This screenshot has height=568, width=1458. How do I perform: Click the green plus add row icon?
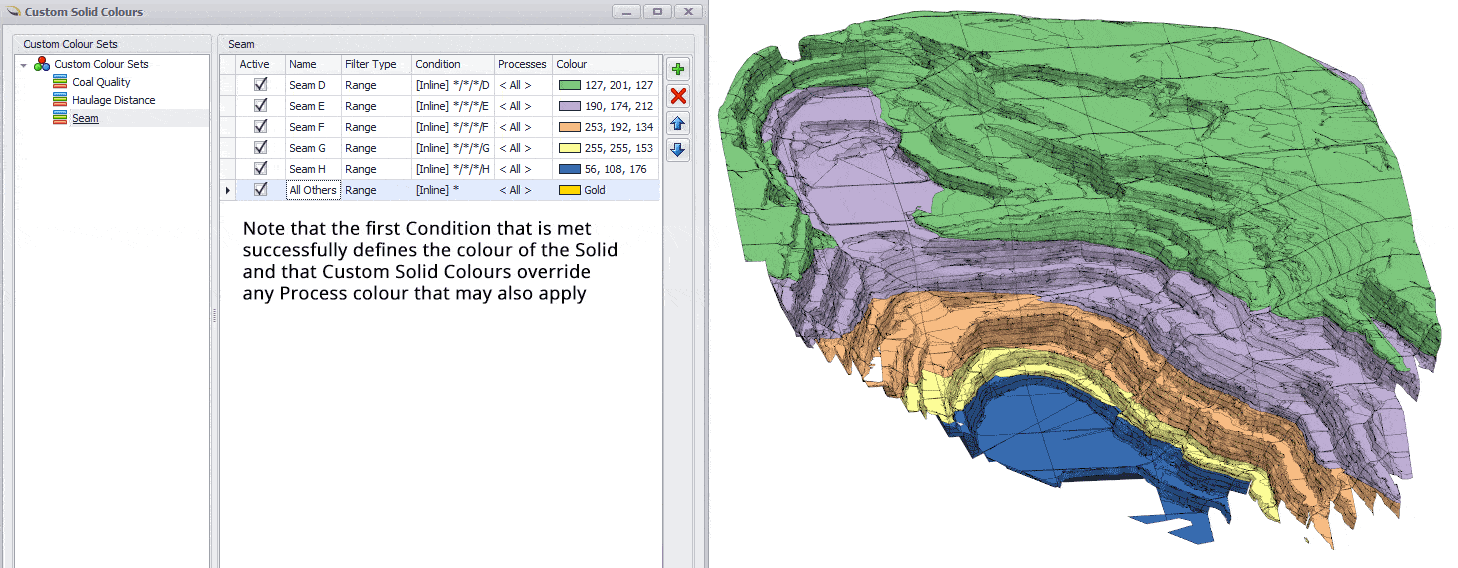tap(678, 70)
